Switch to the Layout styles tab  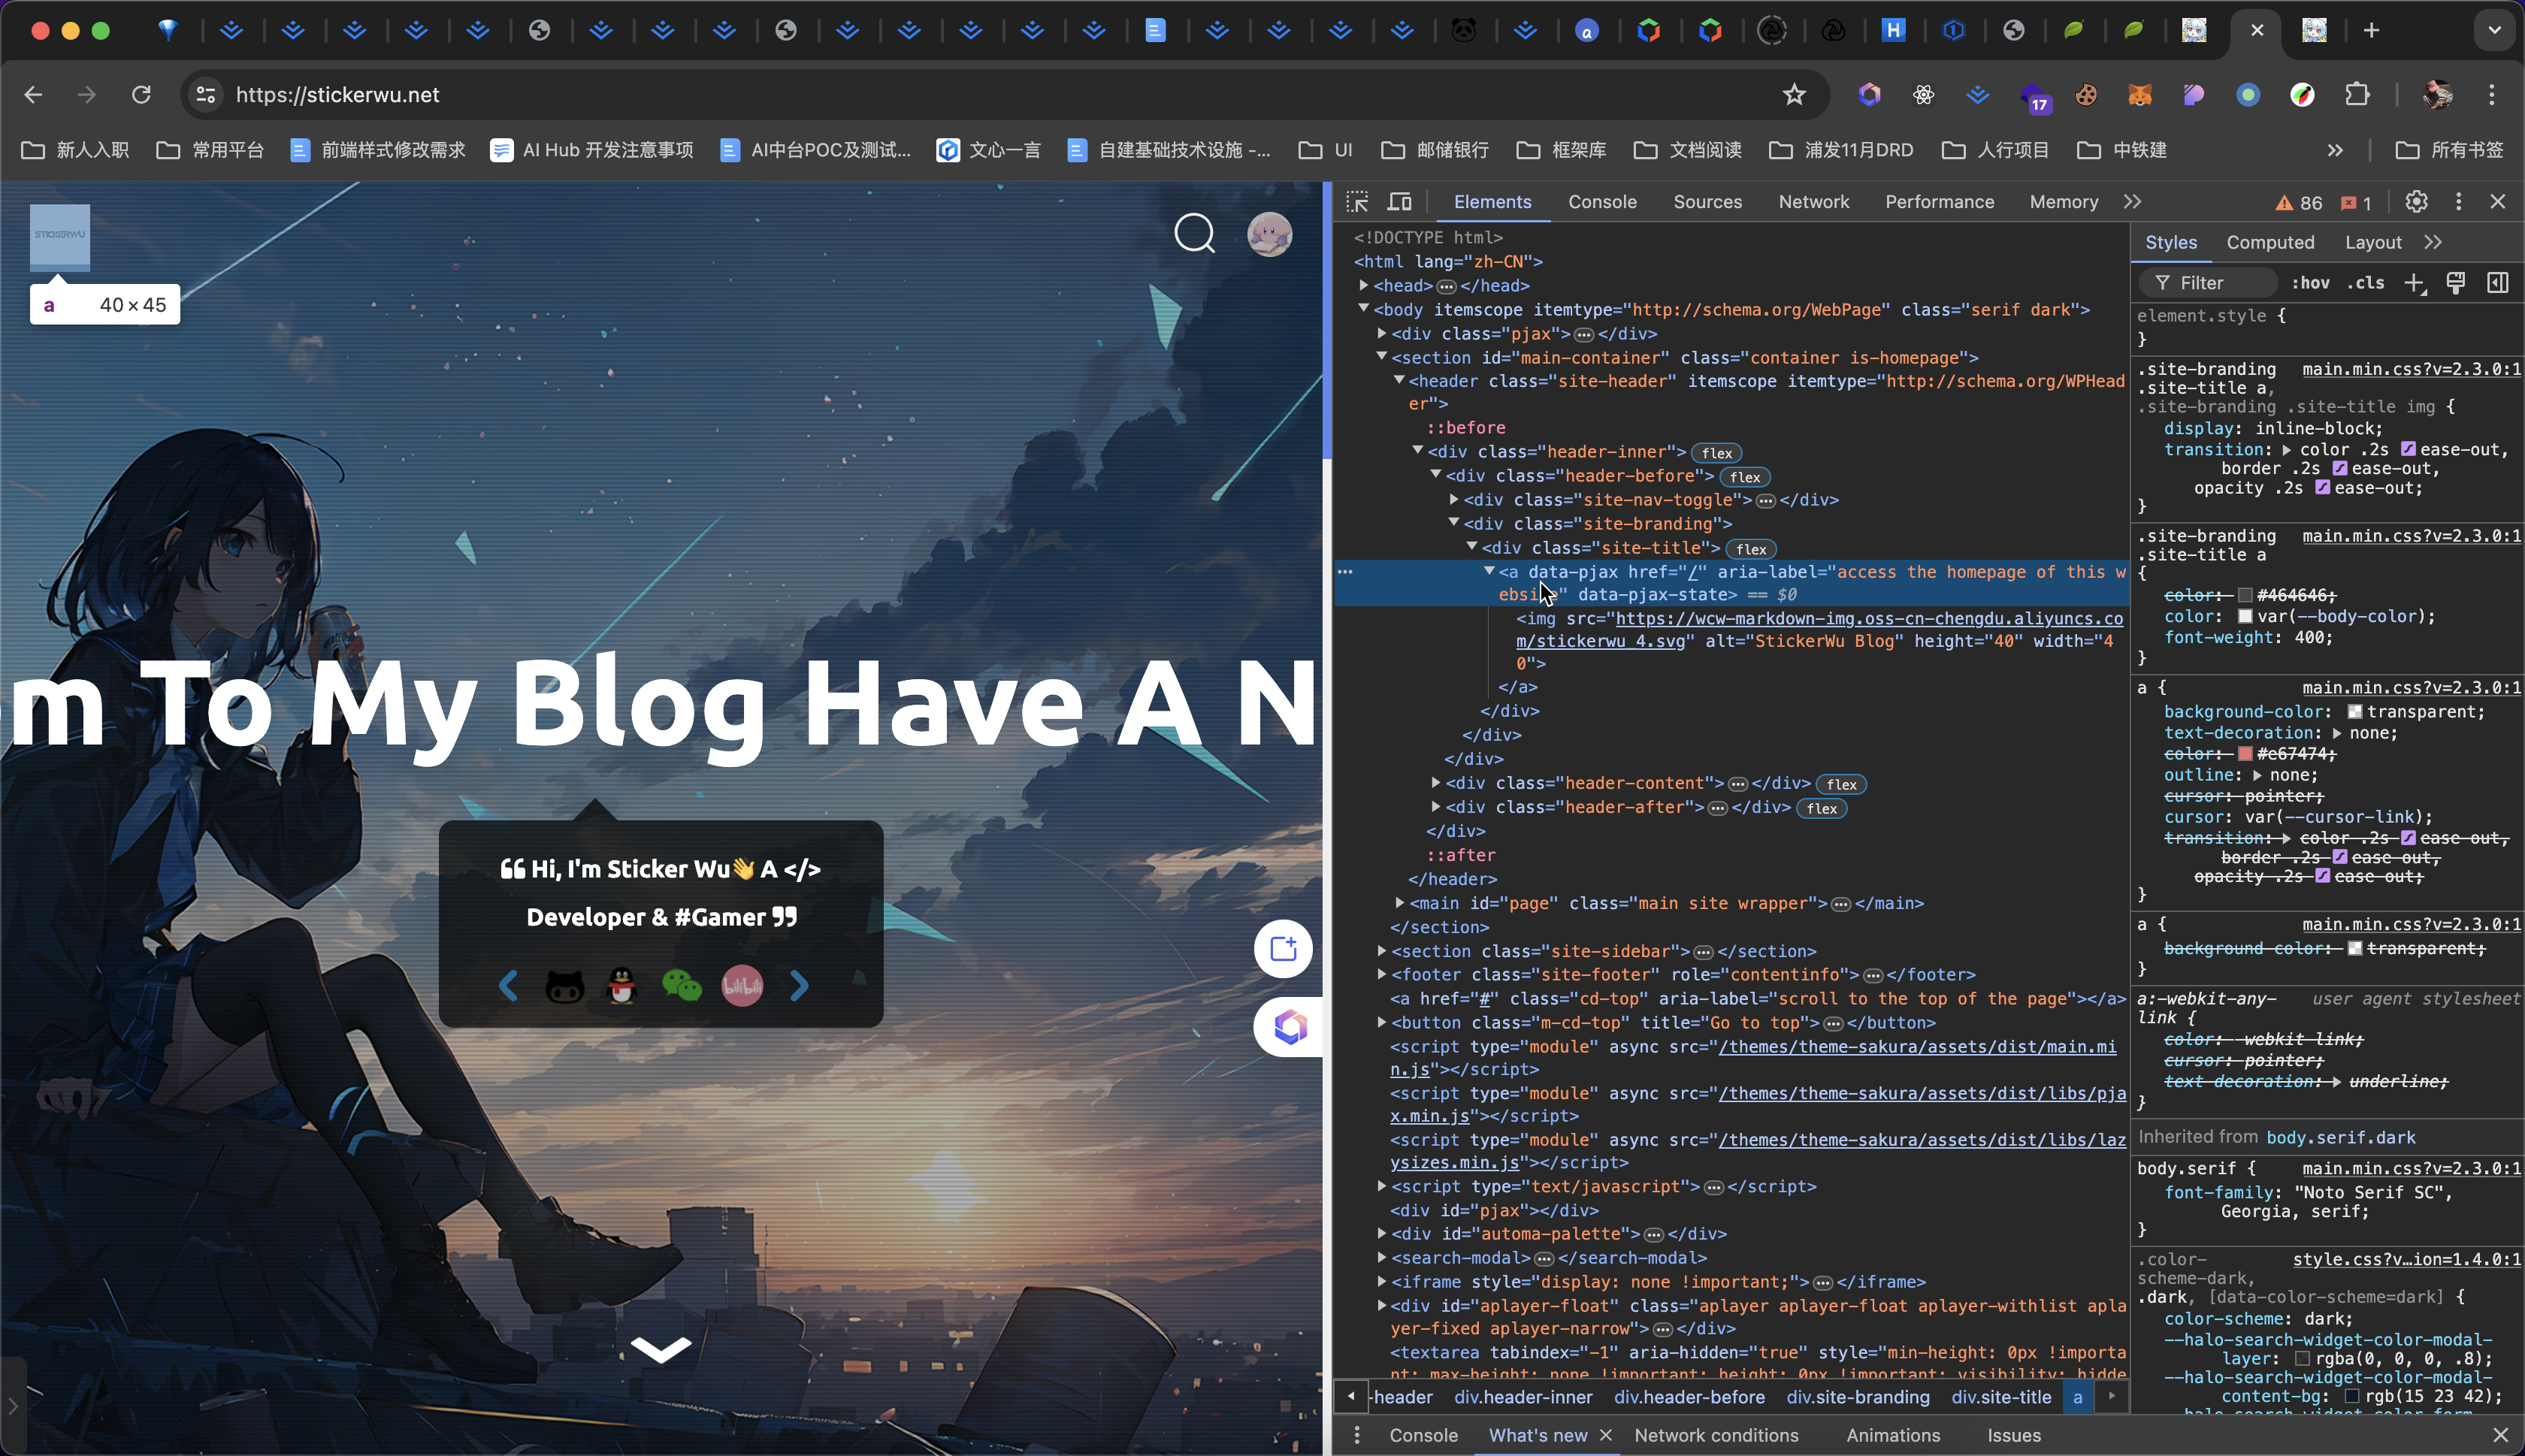[x=2373, y=243]
